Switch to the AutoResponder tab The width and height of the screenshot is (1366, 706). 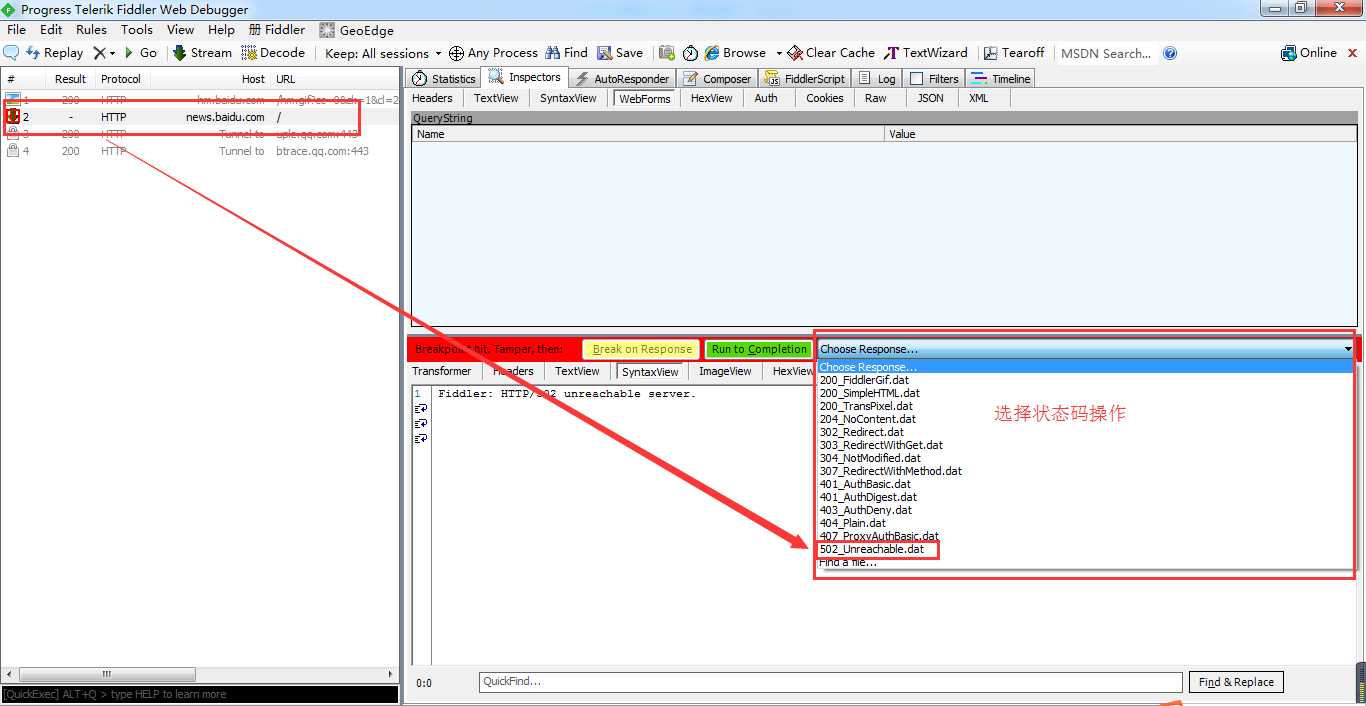622,78
